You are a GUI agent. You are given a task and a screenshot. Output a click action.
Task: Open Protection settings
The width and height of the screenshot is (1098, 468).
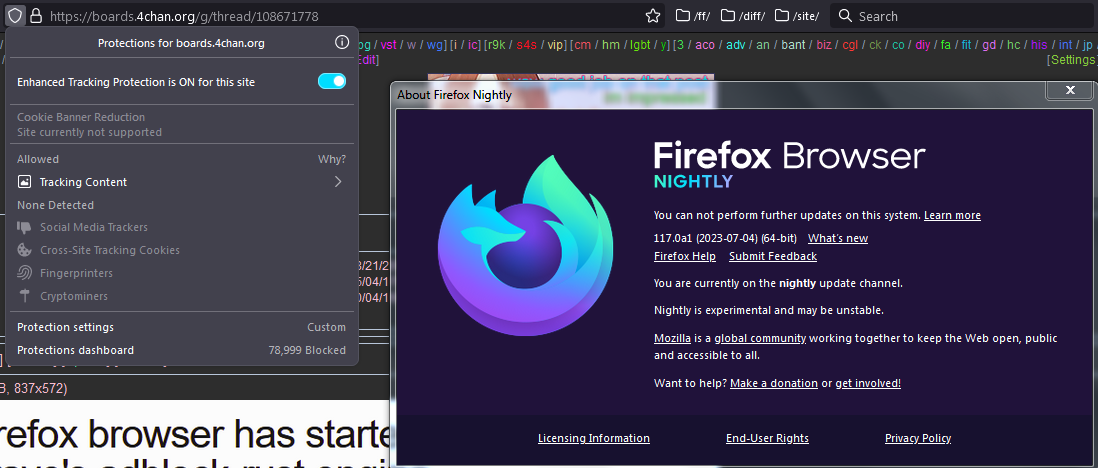(65, 327)
